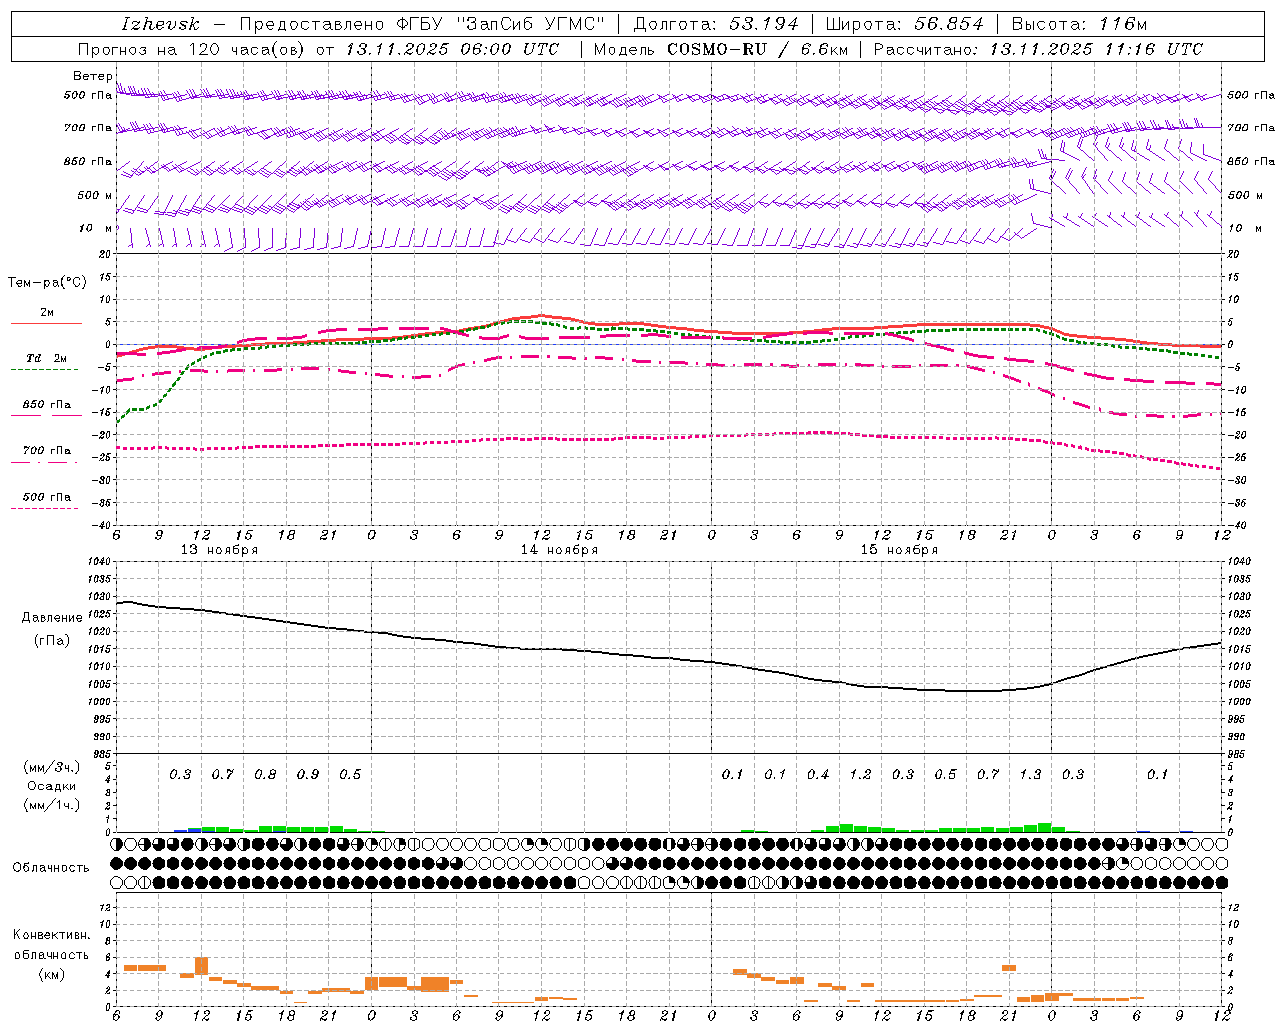The height and width of the screenshot is (1024, 1280).
Task: Select the 850 гПа temperature legend entry
Action: (x=46, y=405)
